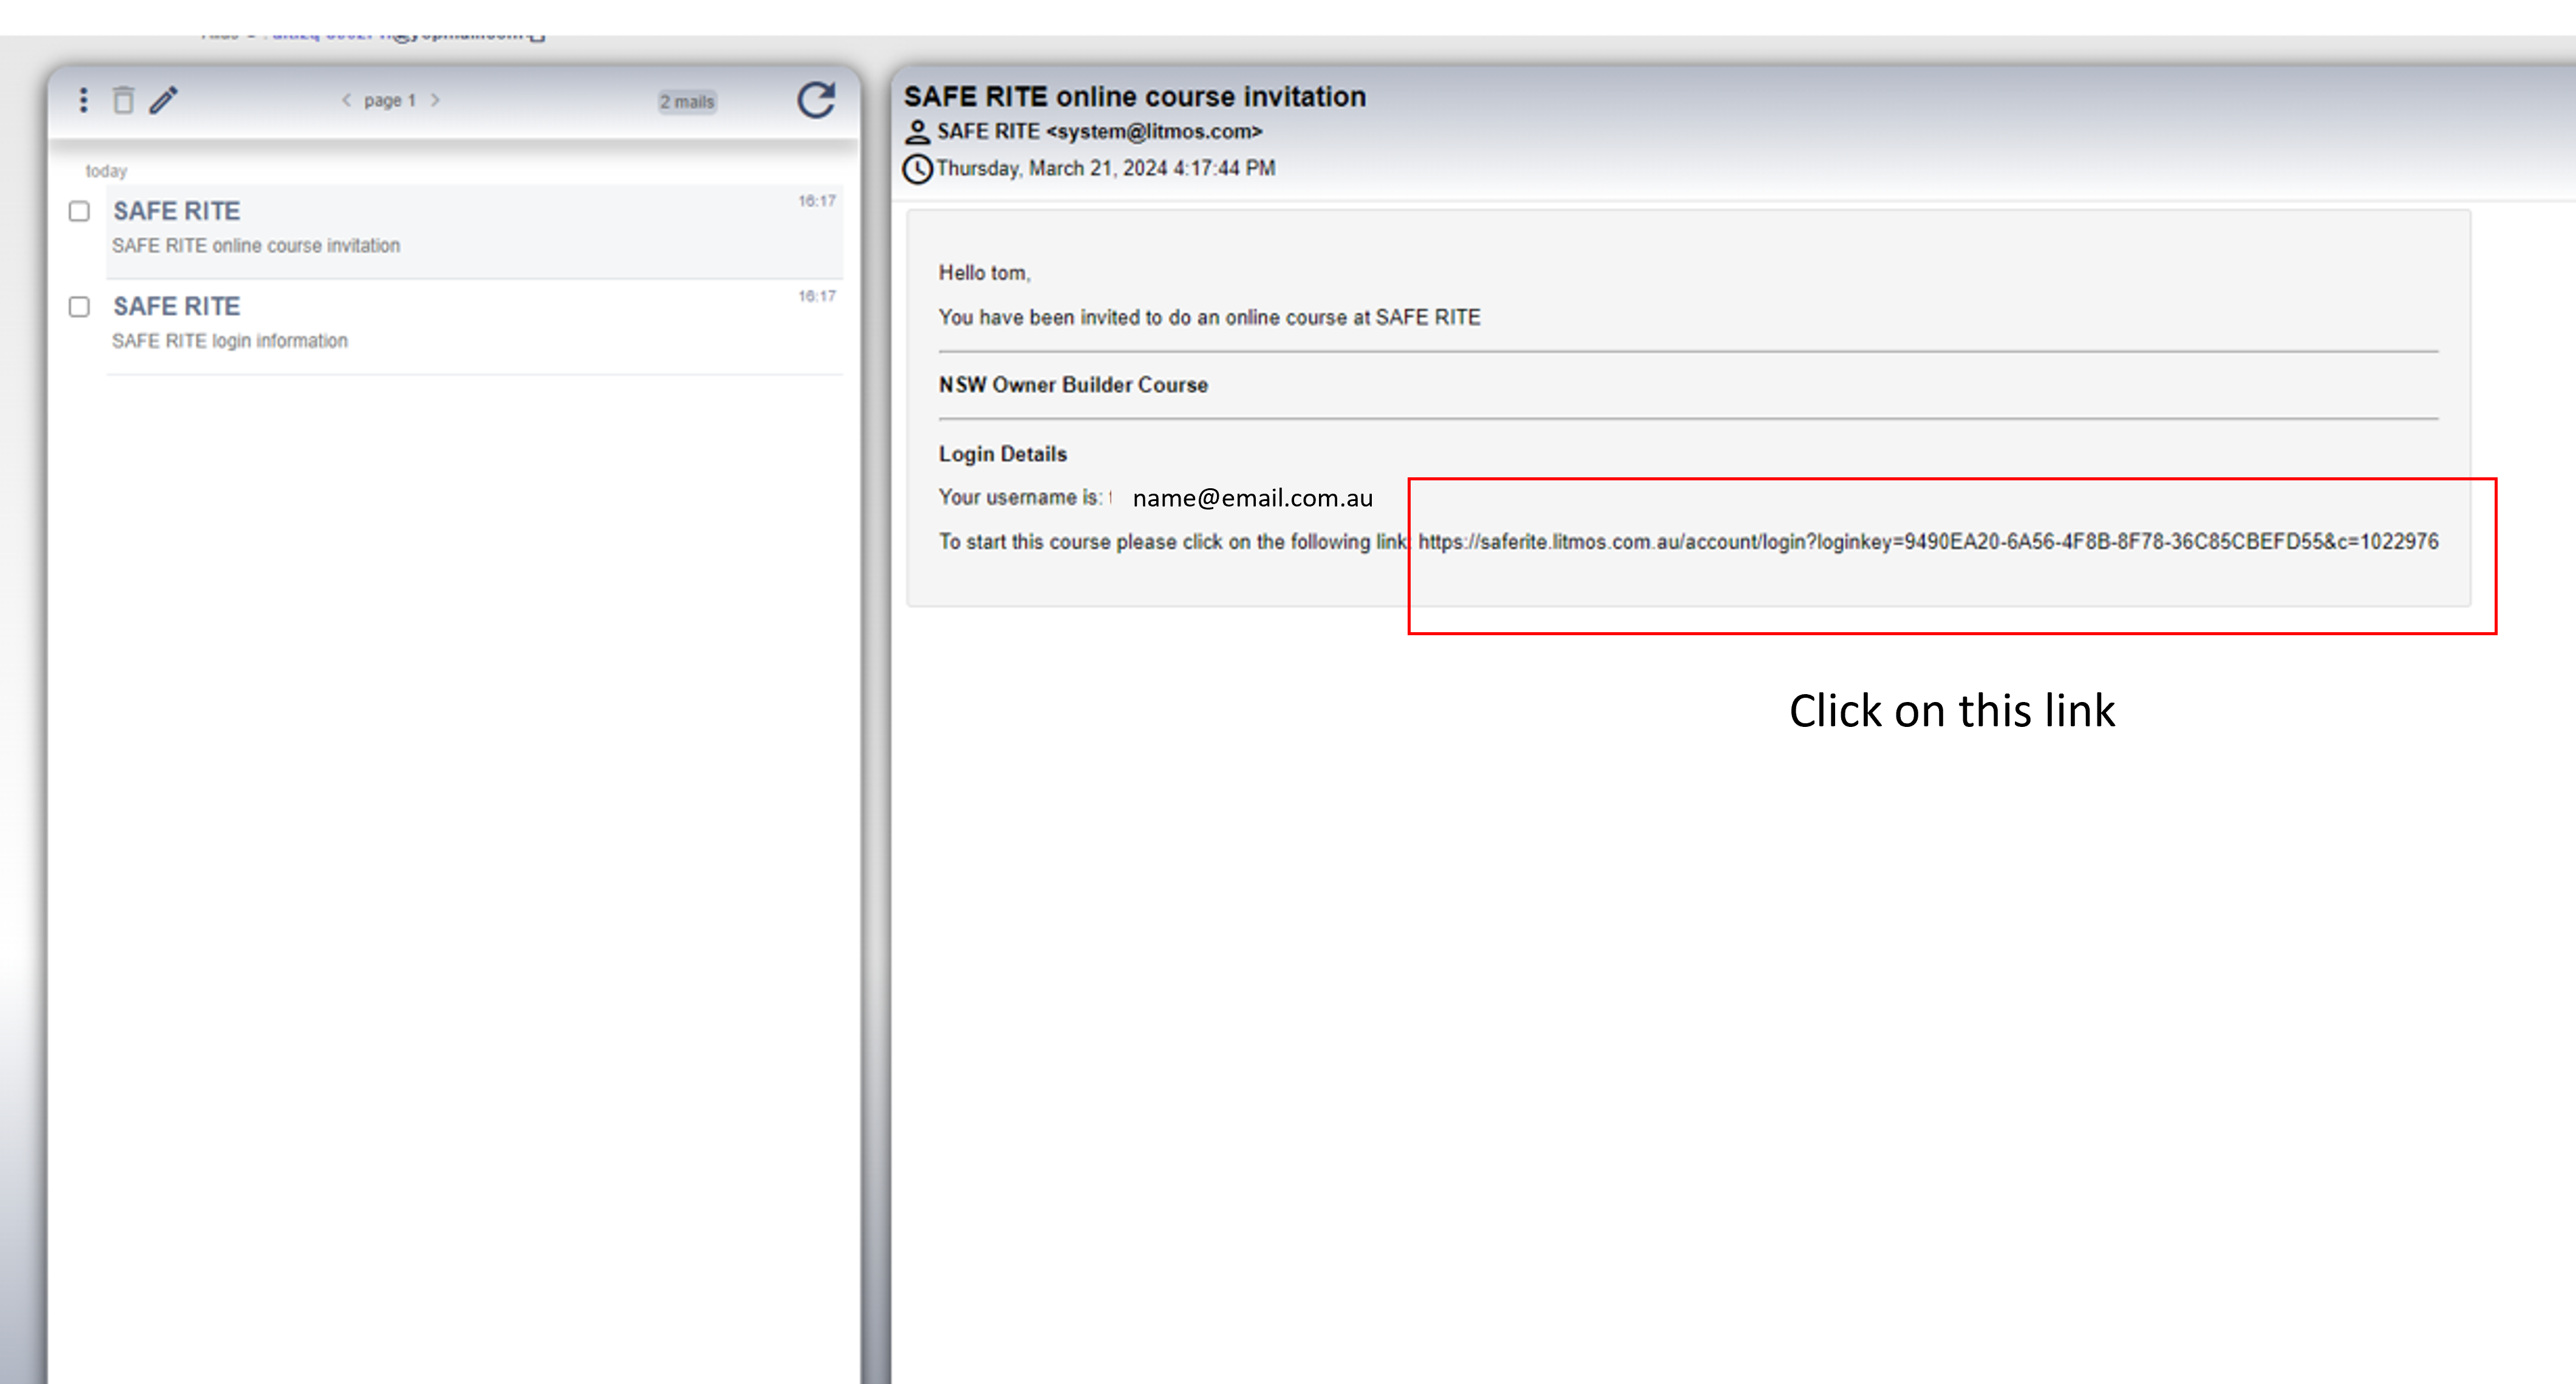Viewport: 2576px width, 1384px height.
Task: Open the three-dot more options menu
Action: [x=84, y=100]
